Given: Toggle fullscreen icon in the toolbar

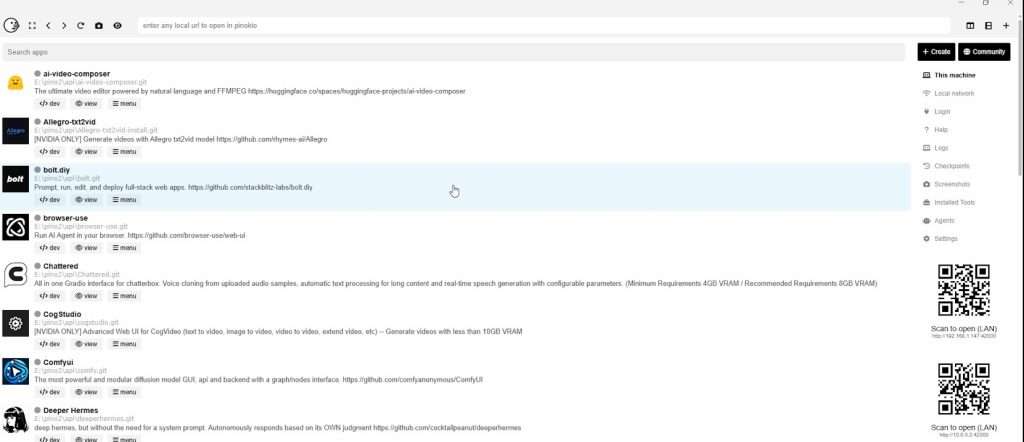Looking at the screenshot, I should (32, 25).
